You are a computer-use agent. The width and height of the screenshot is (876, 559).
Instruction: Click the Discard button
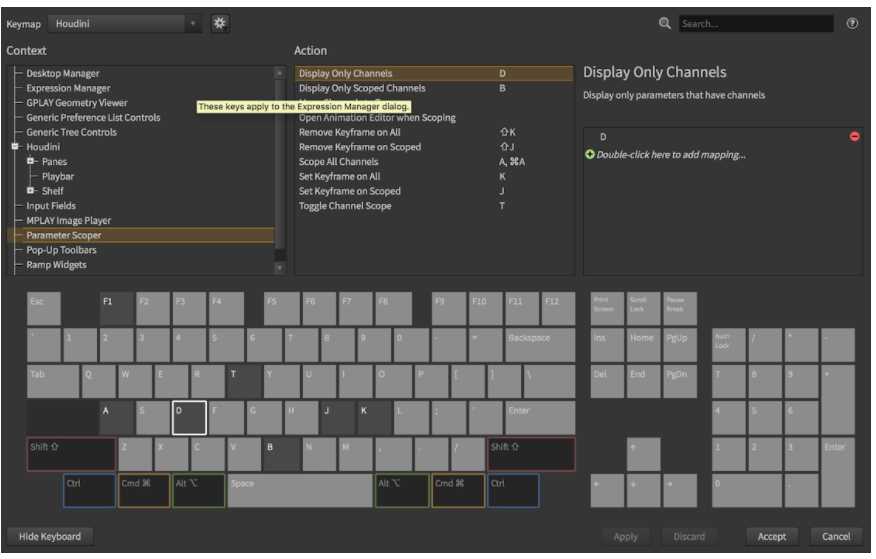click(689, 536)
